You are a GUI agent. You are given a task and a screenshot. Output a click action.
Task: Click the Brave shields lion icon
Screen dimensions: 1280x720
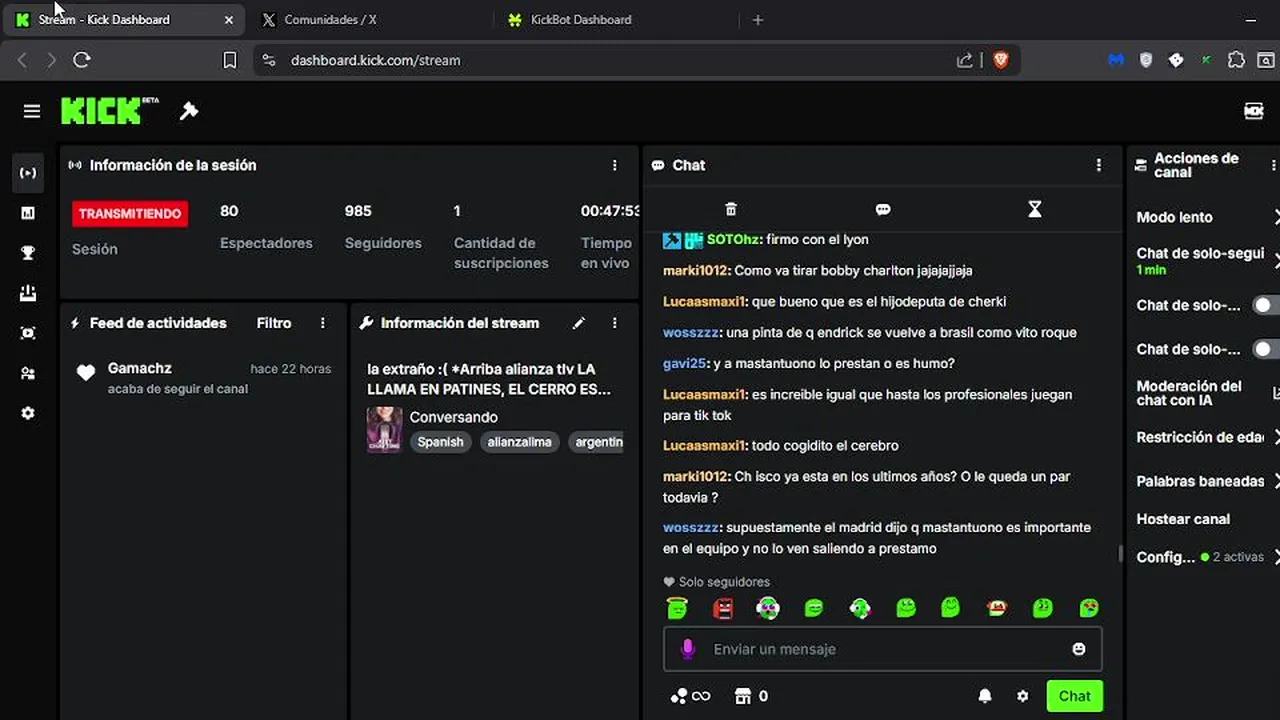point(1000,60)
